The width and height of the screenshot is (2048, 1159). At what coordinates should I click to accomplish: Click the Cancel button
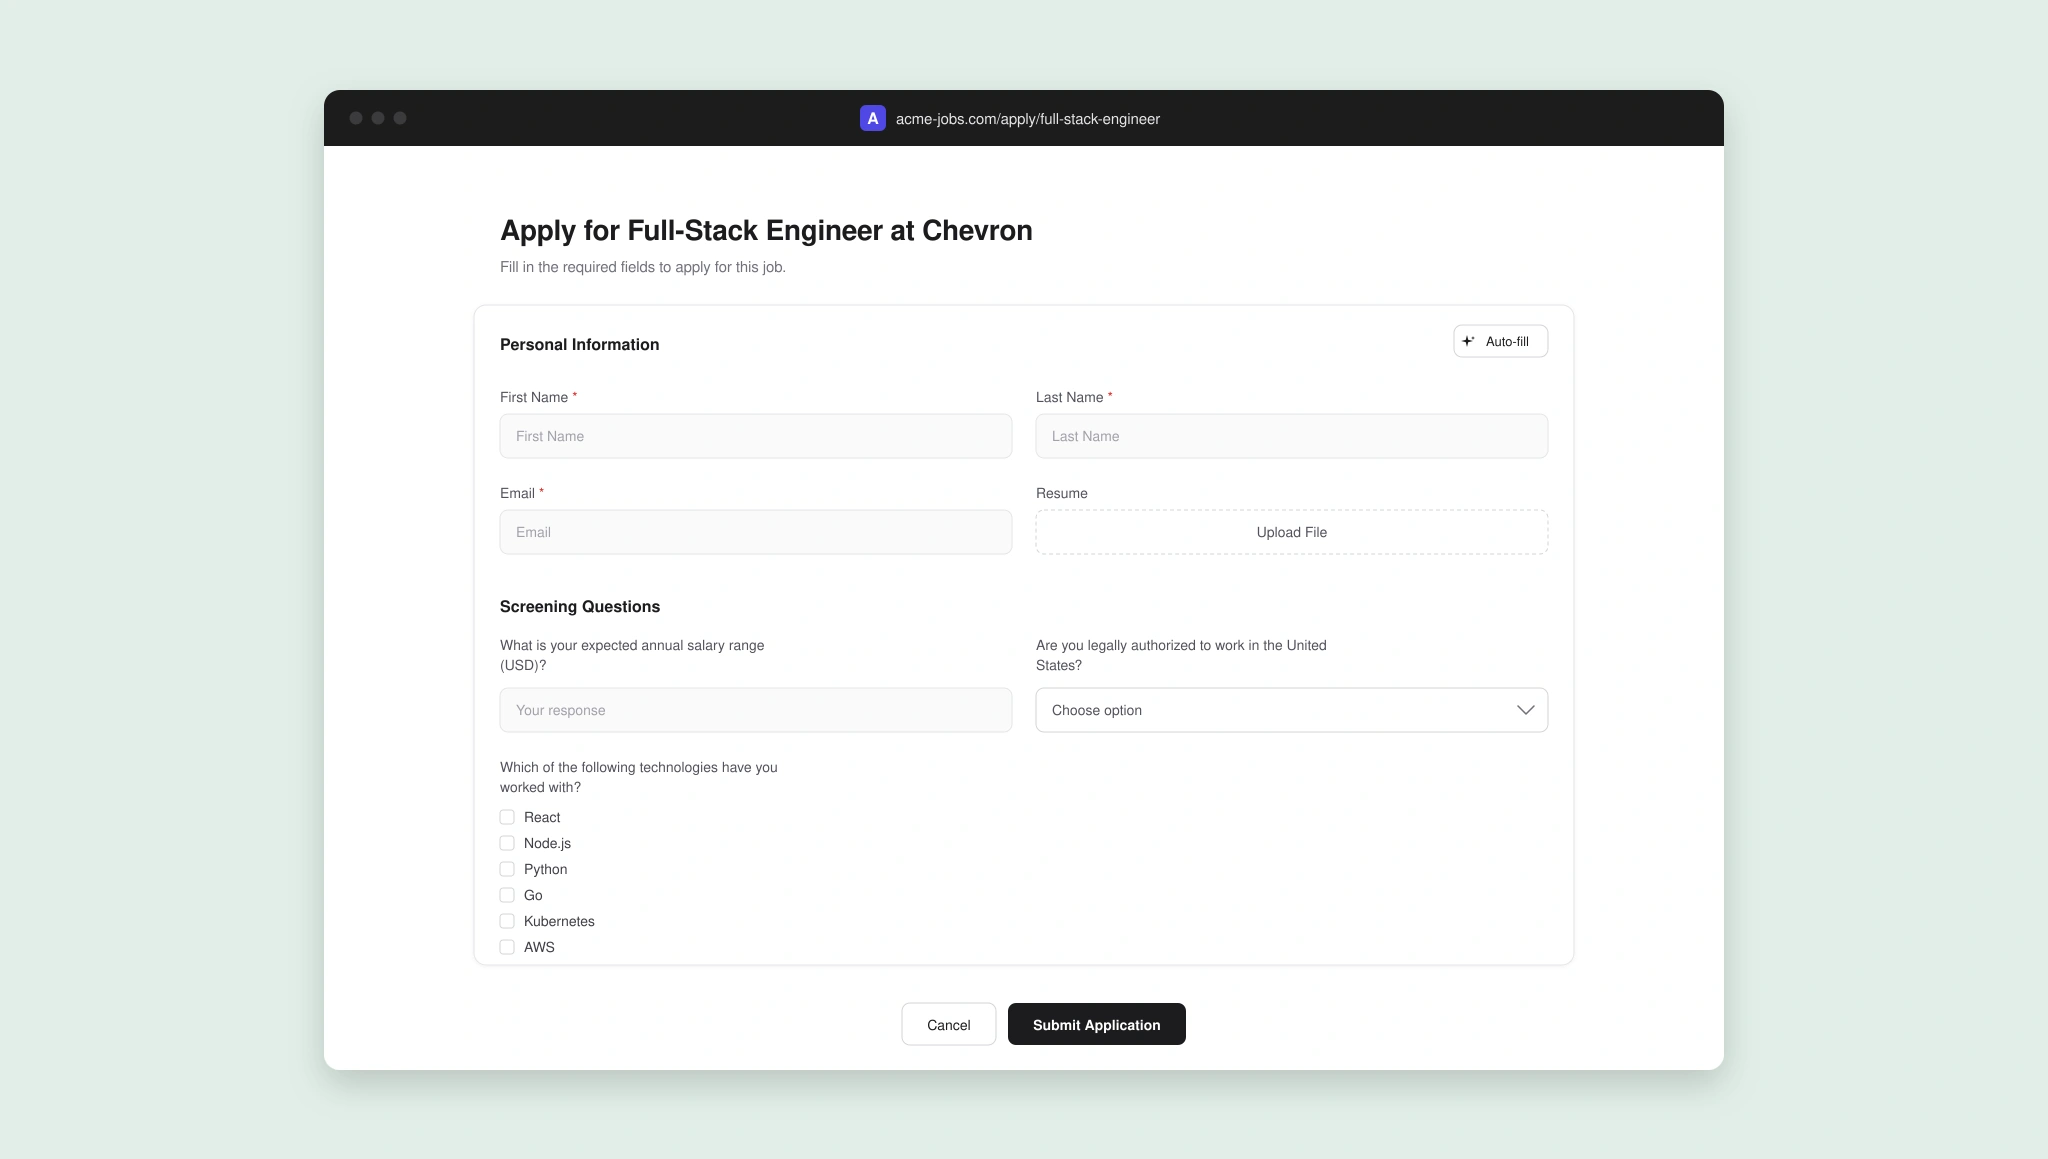pyautogui.click(x=948, y=1024)
